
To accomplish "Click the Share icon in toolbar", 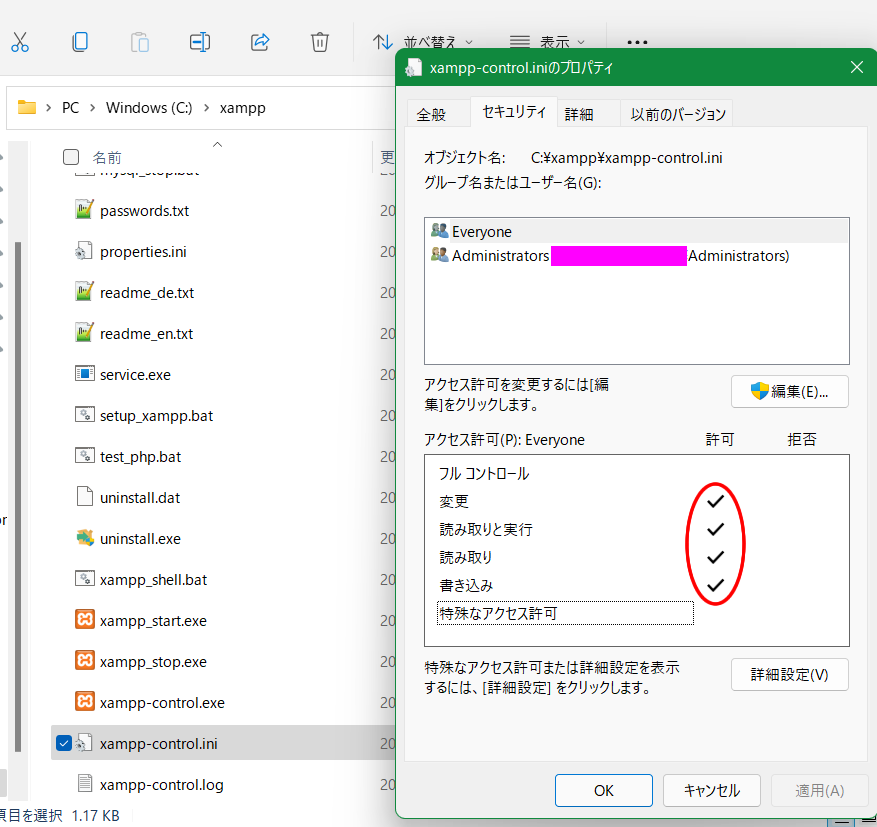I will click(x=260, y=42).
